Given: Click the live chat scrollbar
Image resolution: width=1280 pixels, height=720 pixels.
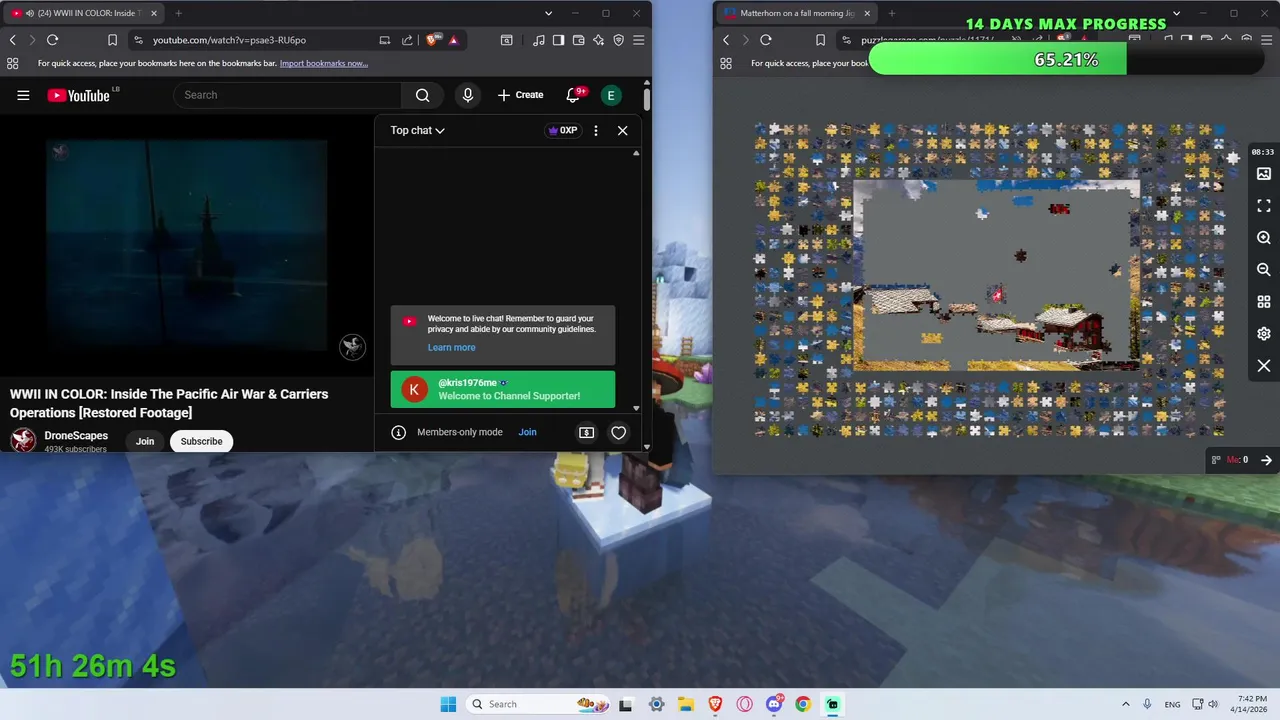Looking at the screenshot, I should (636, 280).
